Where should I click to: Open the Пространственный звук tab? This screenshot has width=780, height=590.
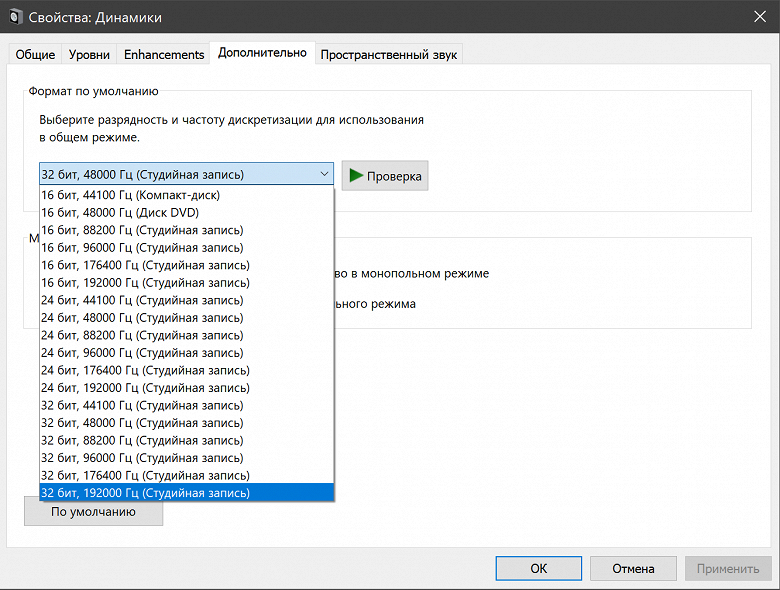tap(388, 55)
